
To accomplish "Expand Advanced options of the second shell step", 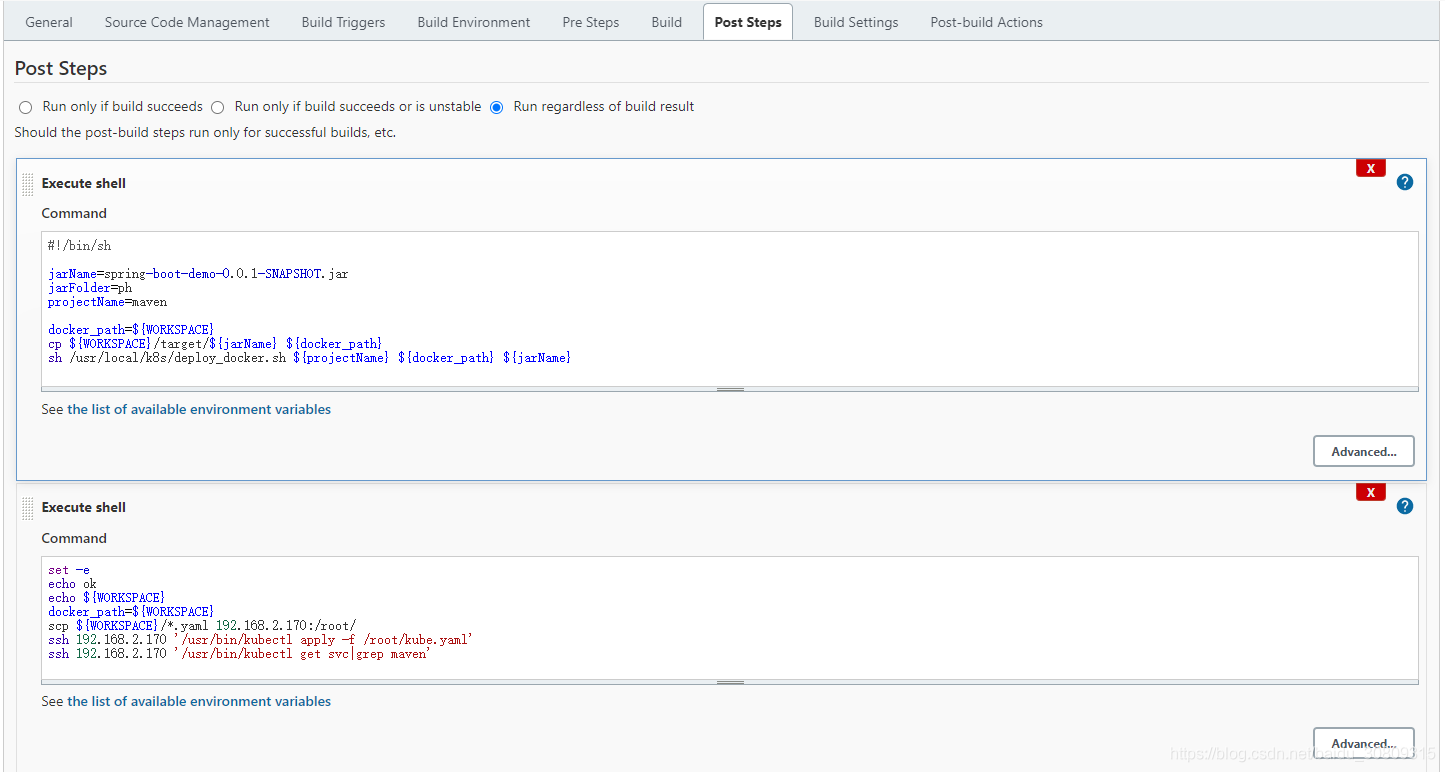I will coord(1363,743).
